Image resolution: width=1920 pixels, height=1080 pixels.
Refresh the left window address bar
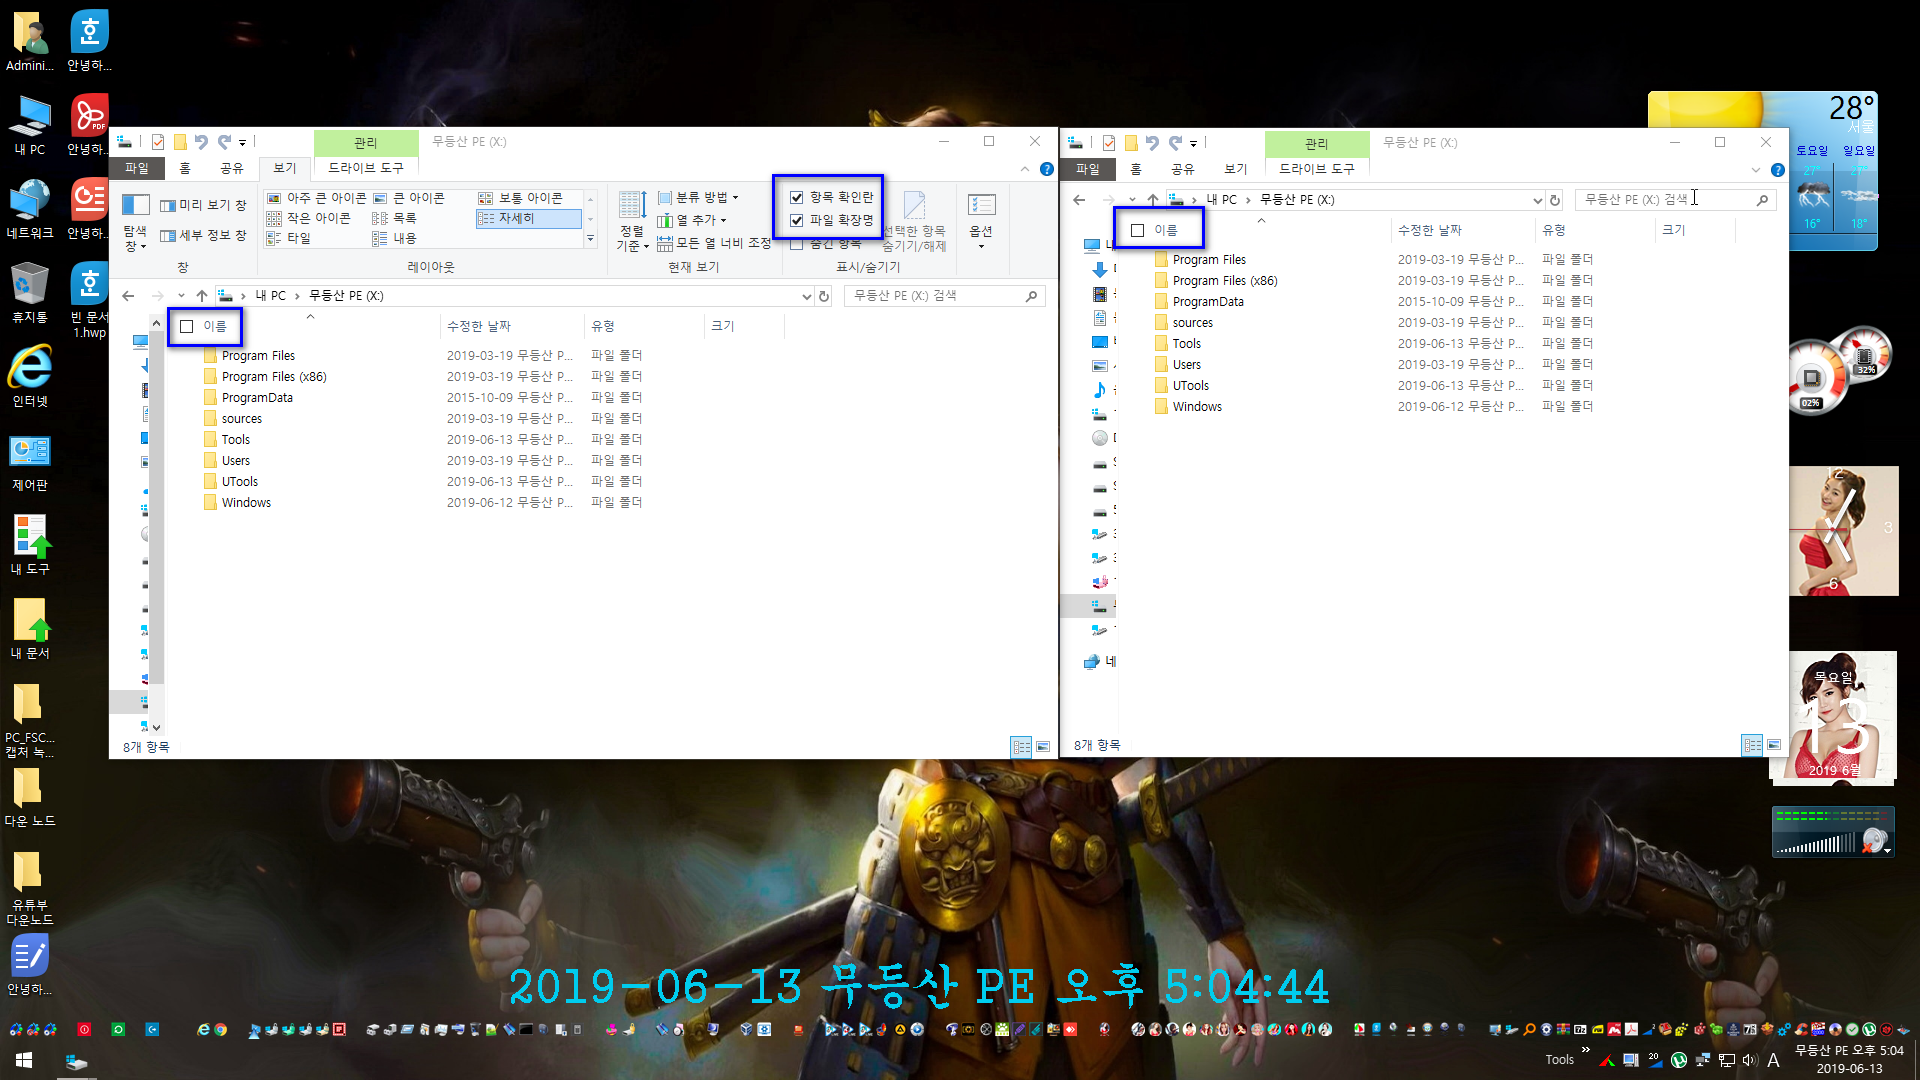(824, 296)
